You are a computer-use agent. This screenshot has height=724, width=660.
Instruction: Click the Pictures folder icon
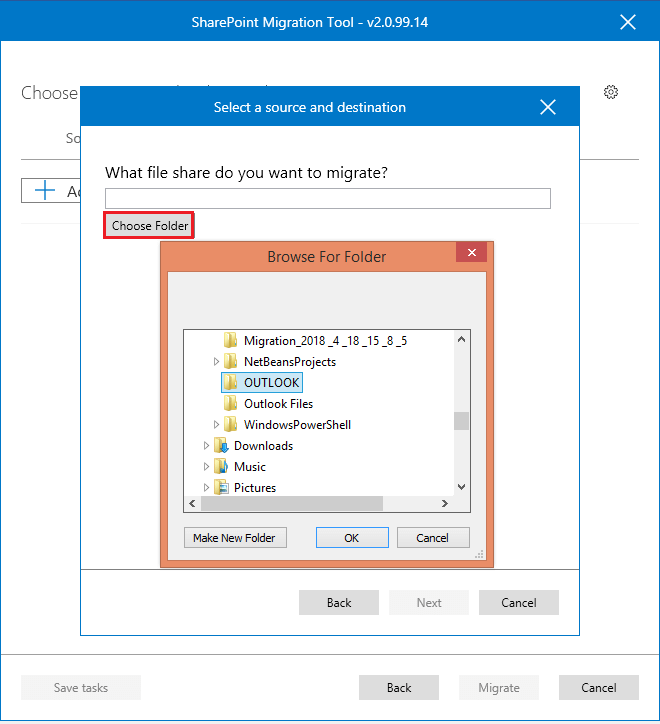(x=221, y=487)
